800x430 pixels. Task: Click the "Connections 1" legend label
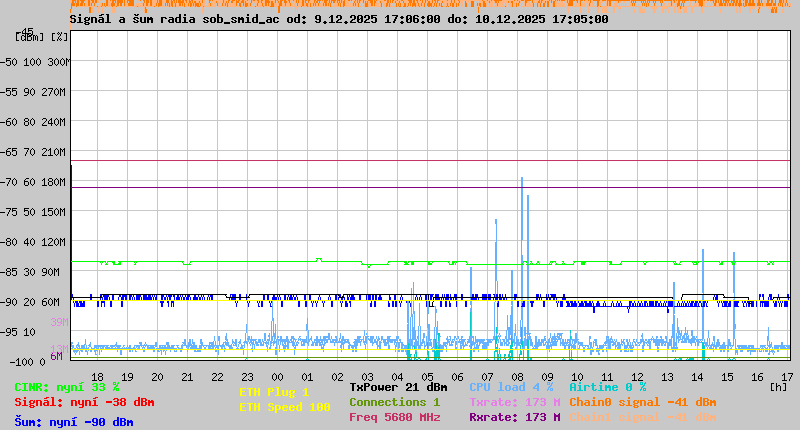(394, 402)
